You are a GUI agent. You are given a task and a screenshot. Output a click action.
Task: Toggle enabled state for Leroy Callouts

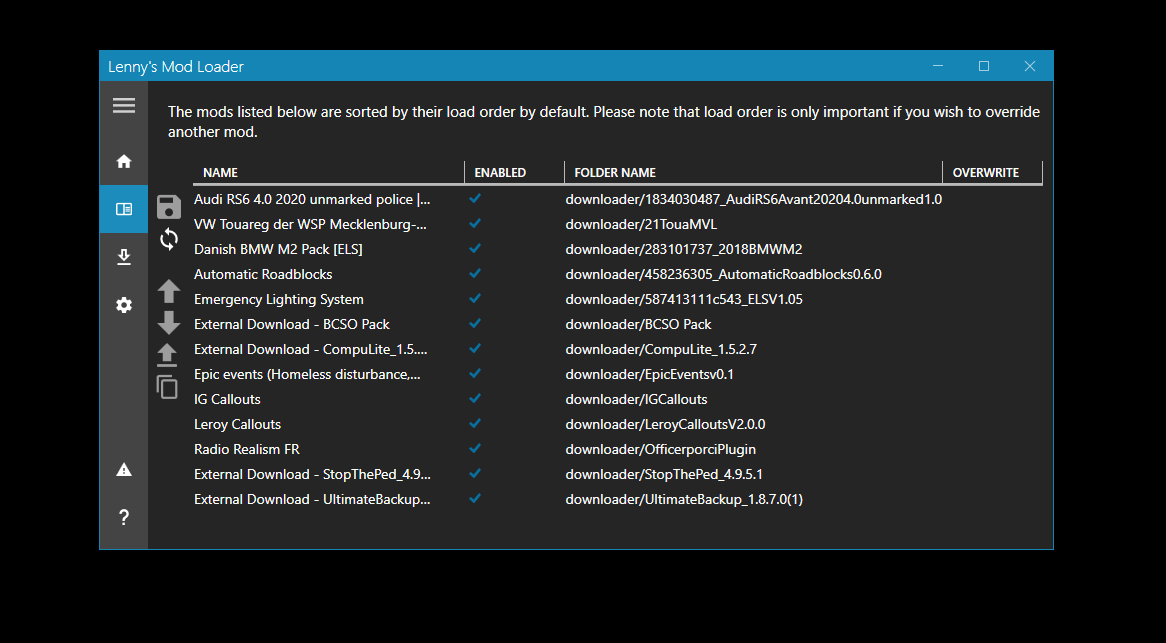[475, 424]
